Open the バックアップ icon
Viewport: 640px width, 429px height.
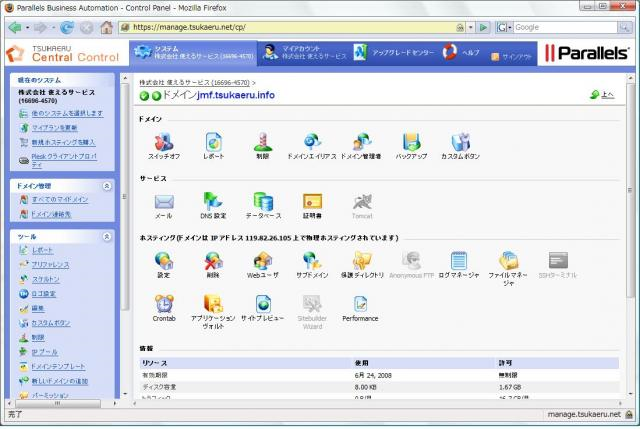click(x=411, y=142)
